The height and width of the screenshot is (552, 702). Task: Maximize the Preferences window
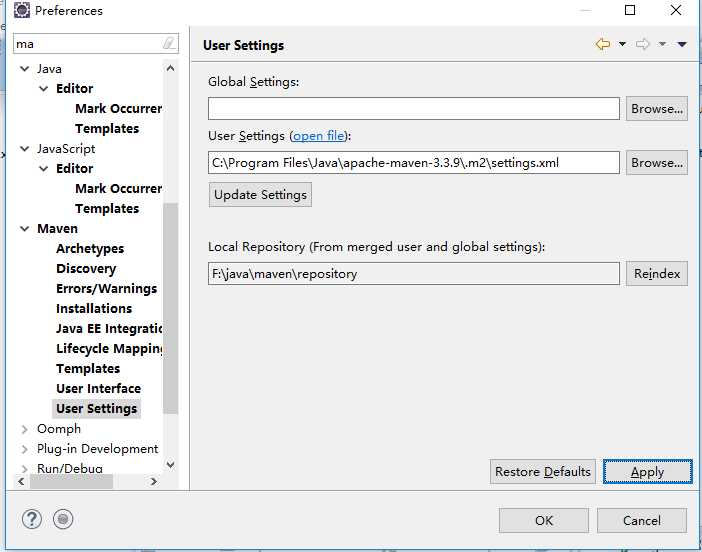tap(630, 10)
